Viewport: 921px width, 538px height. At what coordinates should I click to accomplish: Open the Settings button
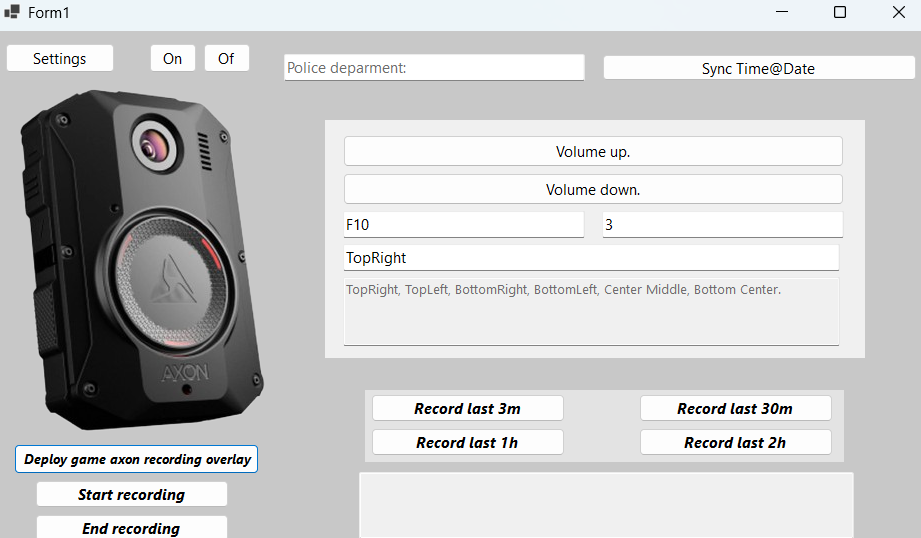[x=59, y=59]
